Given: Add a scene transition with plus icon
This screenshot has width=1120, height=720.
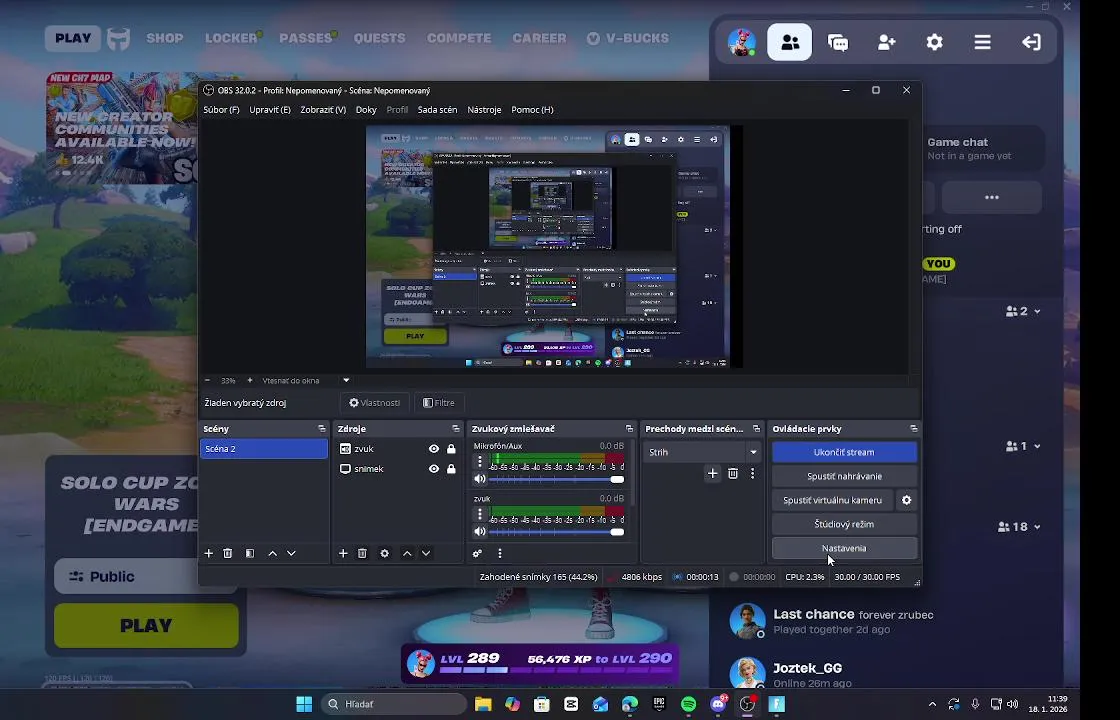Looking at the screenshot, I should 712,474.
